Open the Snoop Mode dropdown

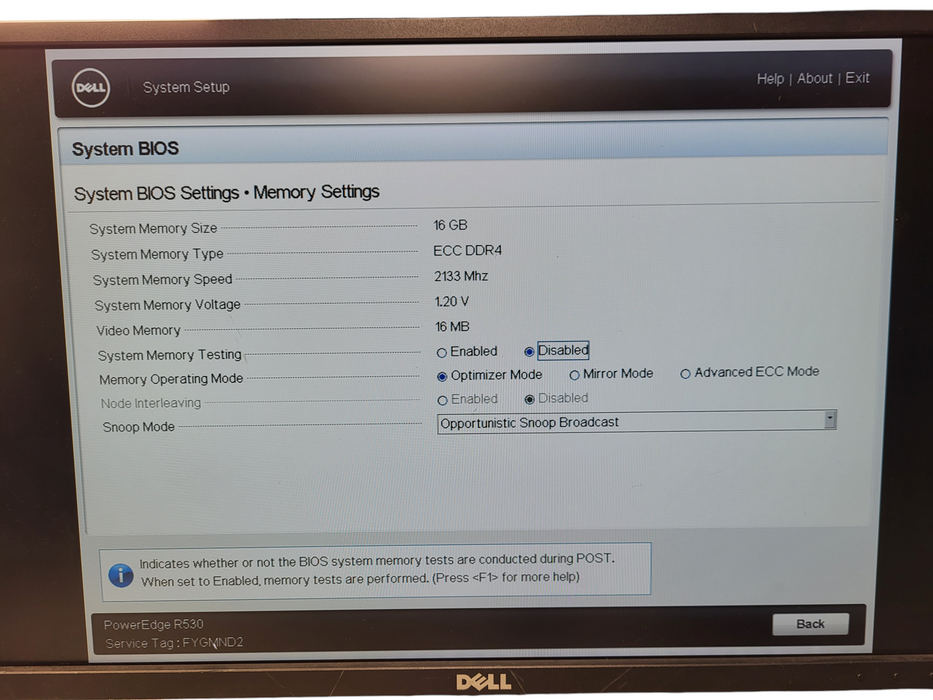(637, 422)
